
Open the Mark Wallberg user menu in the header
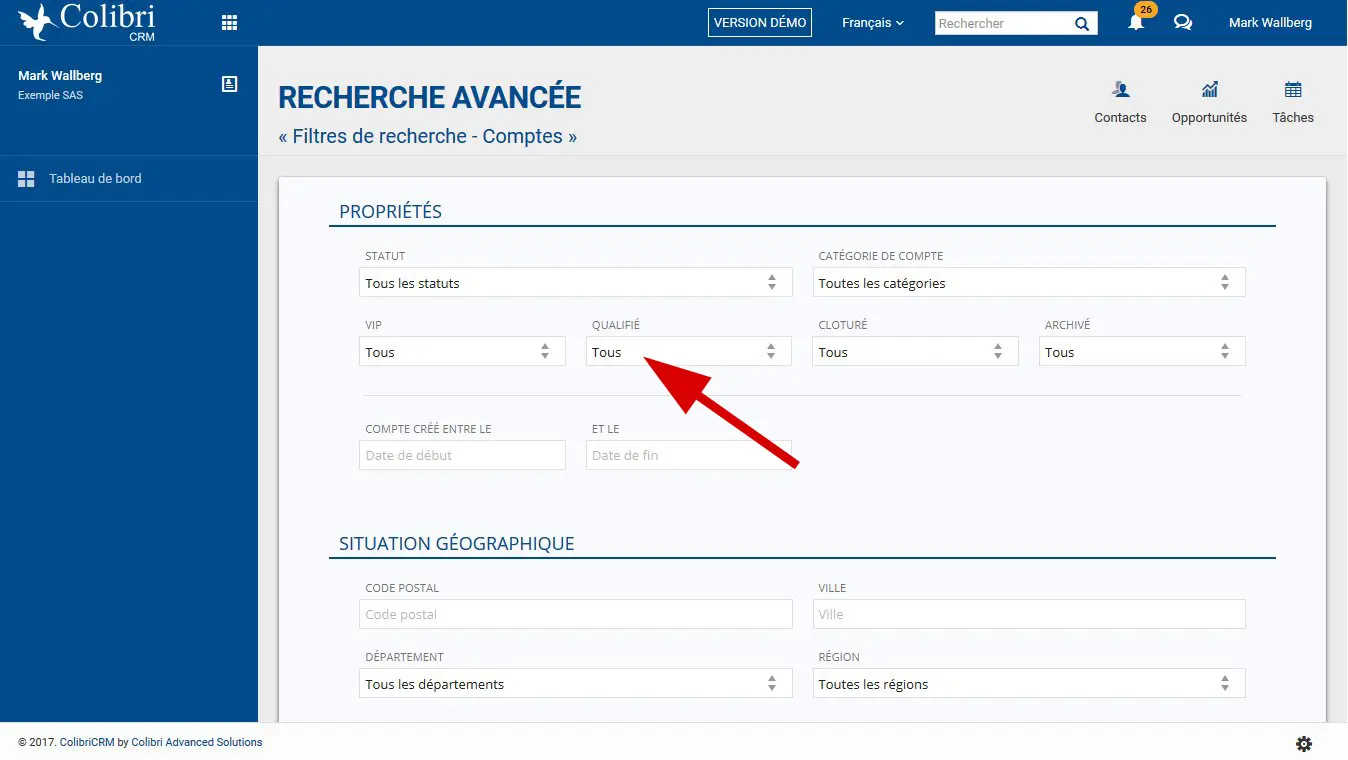click(x=1270, y=23)
